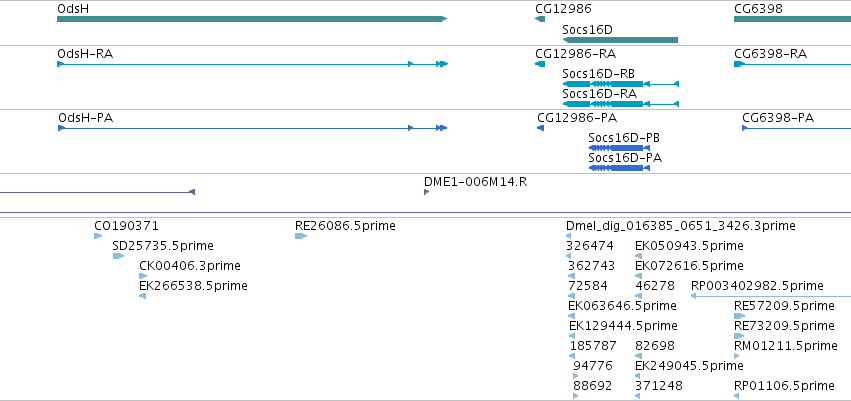Select the Dmel_dig_016385_0651_3426.3prime label
This screenshot has height=401, width=851.
tap(681, 226)
